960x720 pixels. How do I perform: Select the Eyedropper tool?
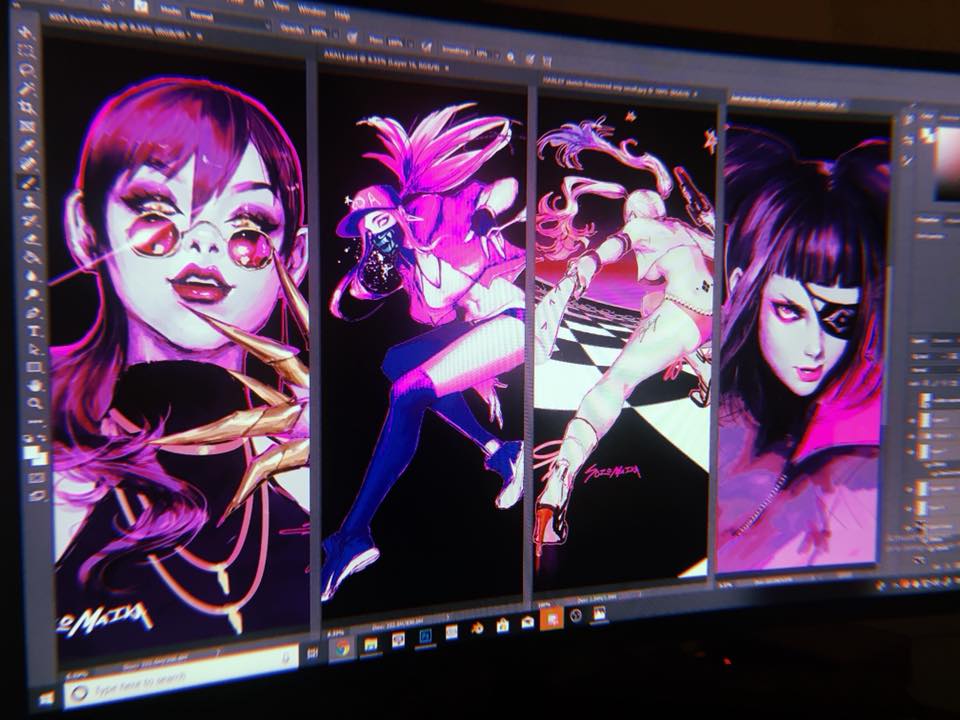tap(29, 145)
